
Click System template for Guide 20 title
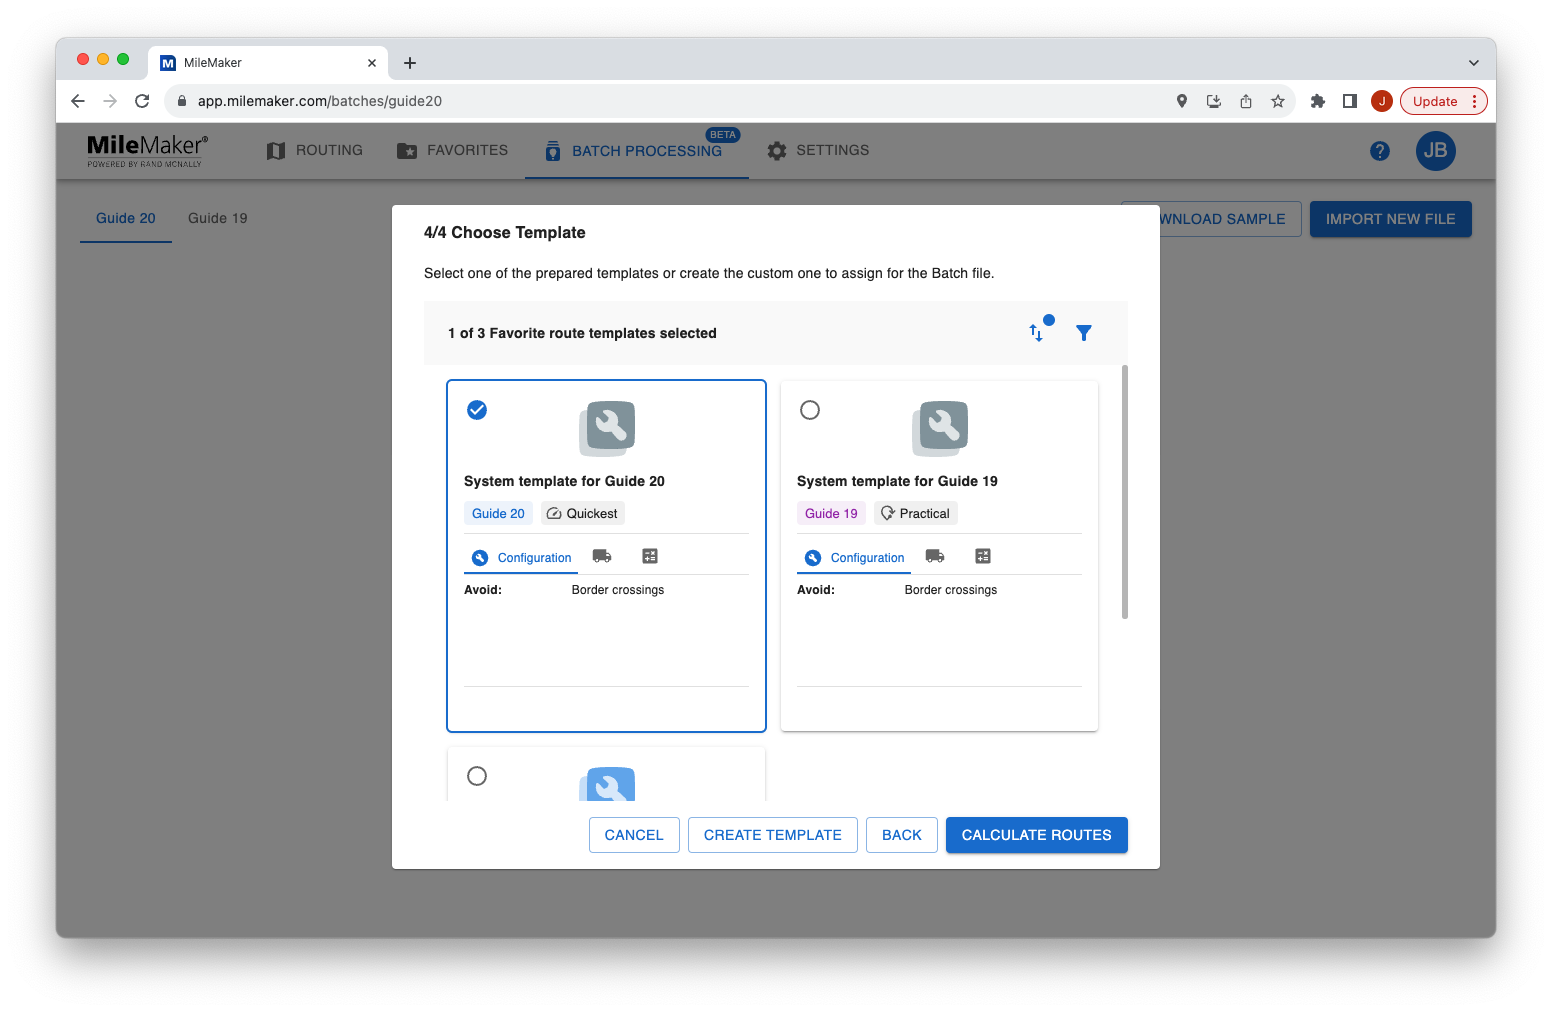[564, 481]
